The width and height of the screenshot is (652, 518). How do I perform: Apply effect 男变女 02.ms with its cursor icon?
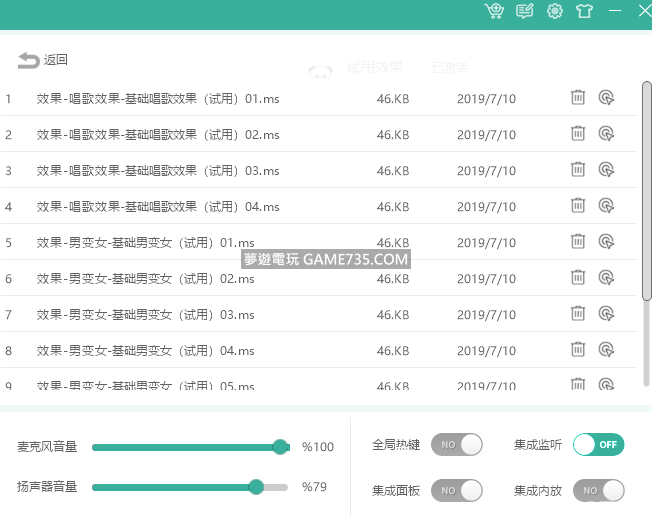click(606, 278)
